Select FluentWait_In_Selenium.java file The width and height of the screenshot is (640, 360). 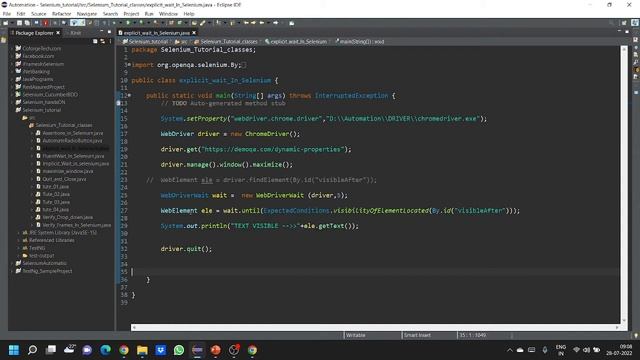coord(73,156)
